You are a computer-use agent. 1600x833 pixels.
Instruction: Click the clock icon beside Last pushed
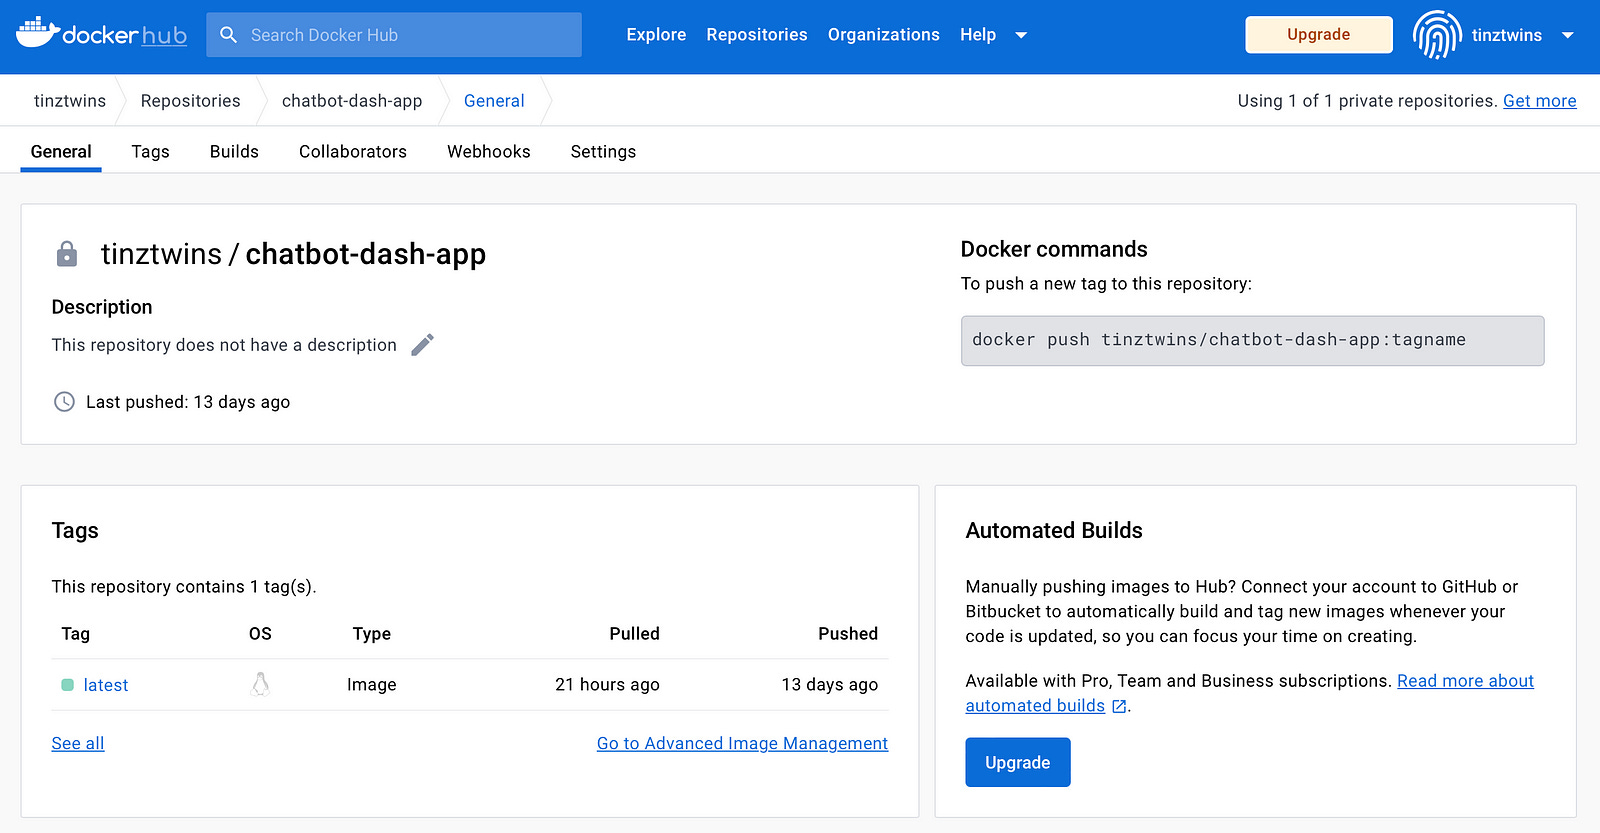click(x=64, y=402)
